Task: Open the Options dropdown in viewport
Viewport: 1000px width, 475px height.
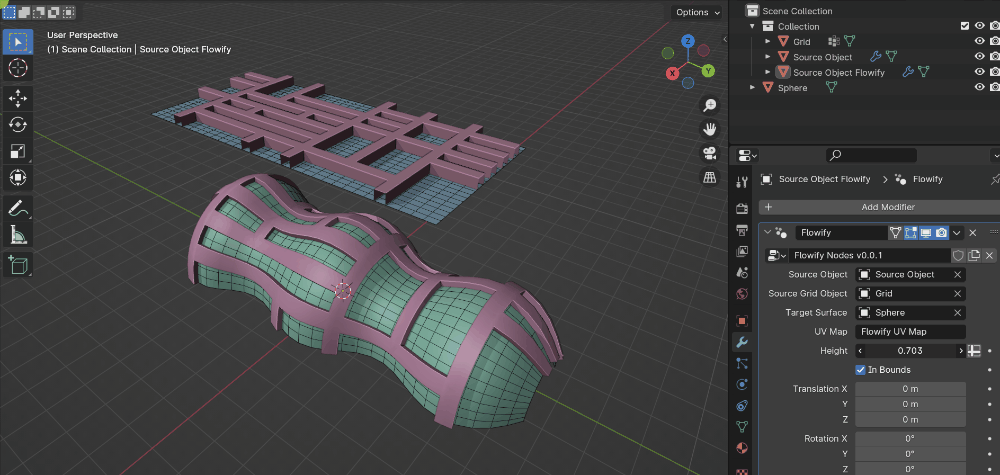Action: [698, 12]
